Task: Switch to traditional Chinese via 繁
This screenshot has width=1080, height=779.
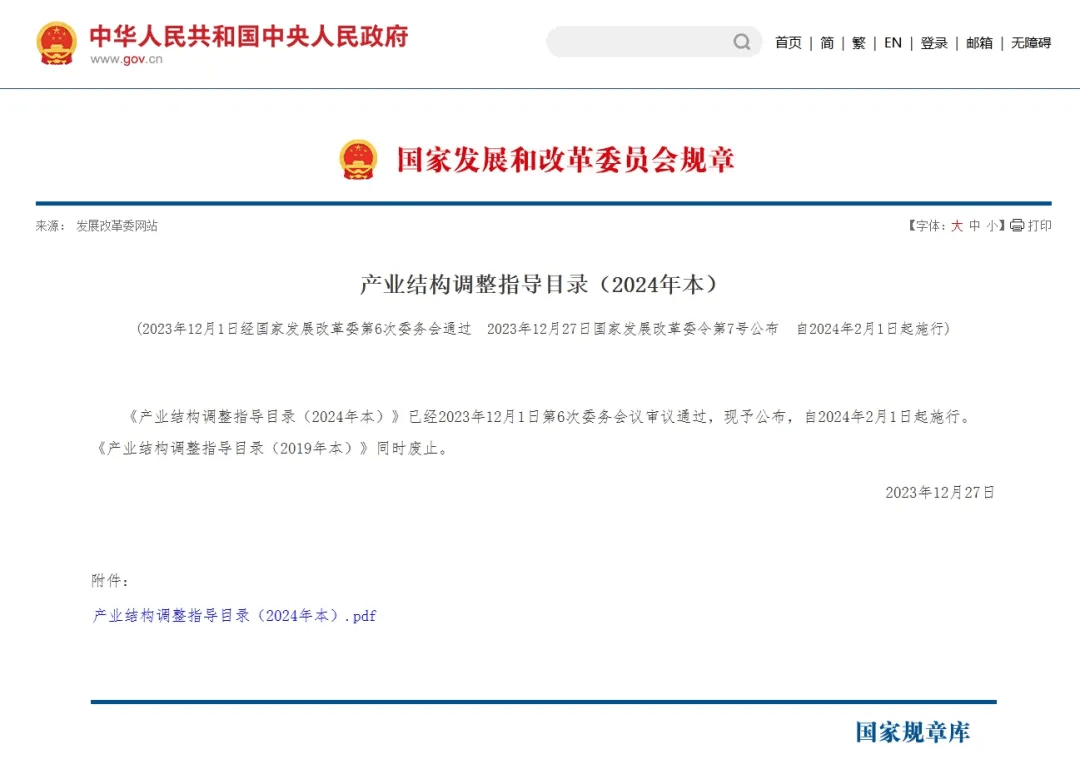Action: pos(859,43)
